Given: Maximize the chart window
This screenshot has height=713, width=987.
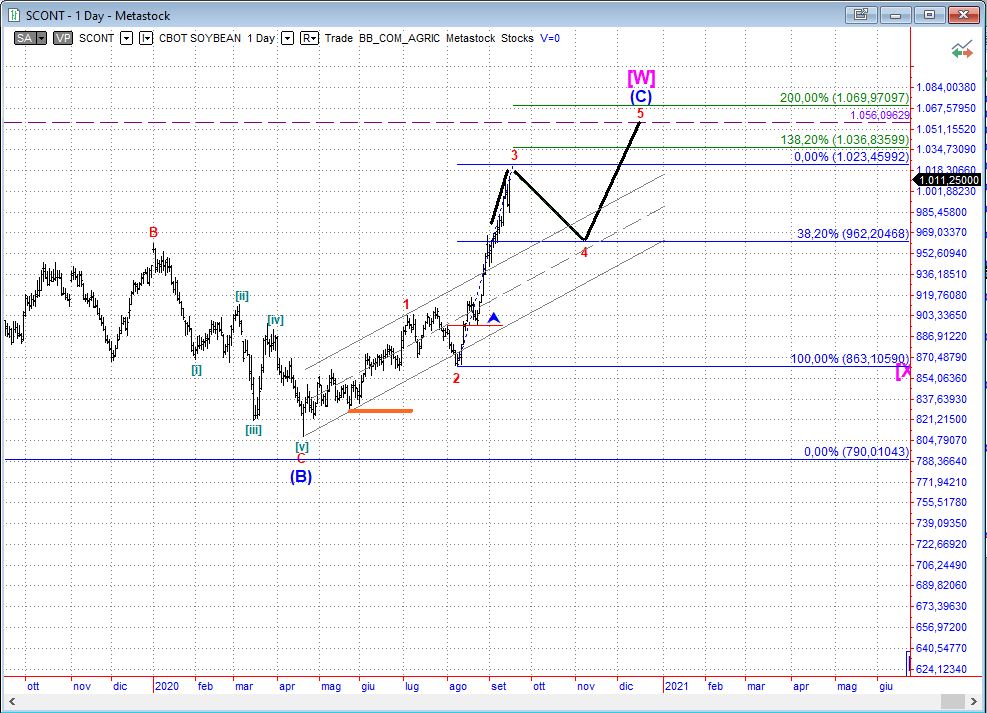Looking at the screenshot, I should [929, 15].
